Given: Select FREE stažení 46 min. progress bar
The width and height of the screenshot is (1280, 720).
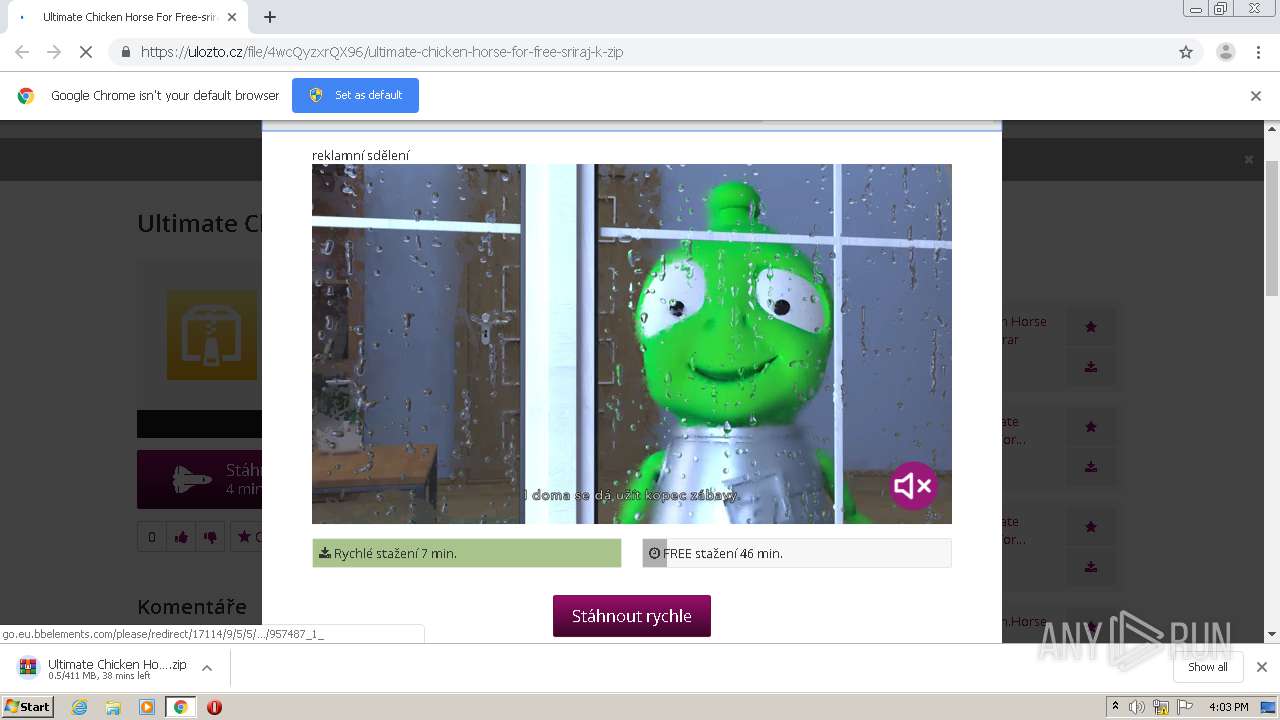Looking at the screenshot, I should click(x=797, y=553).
